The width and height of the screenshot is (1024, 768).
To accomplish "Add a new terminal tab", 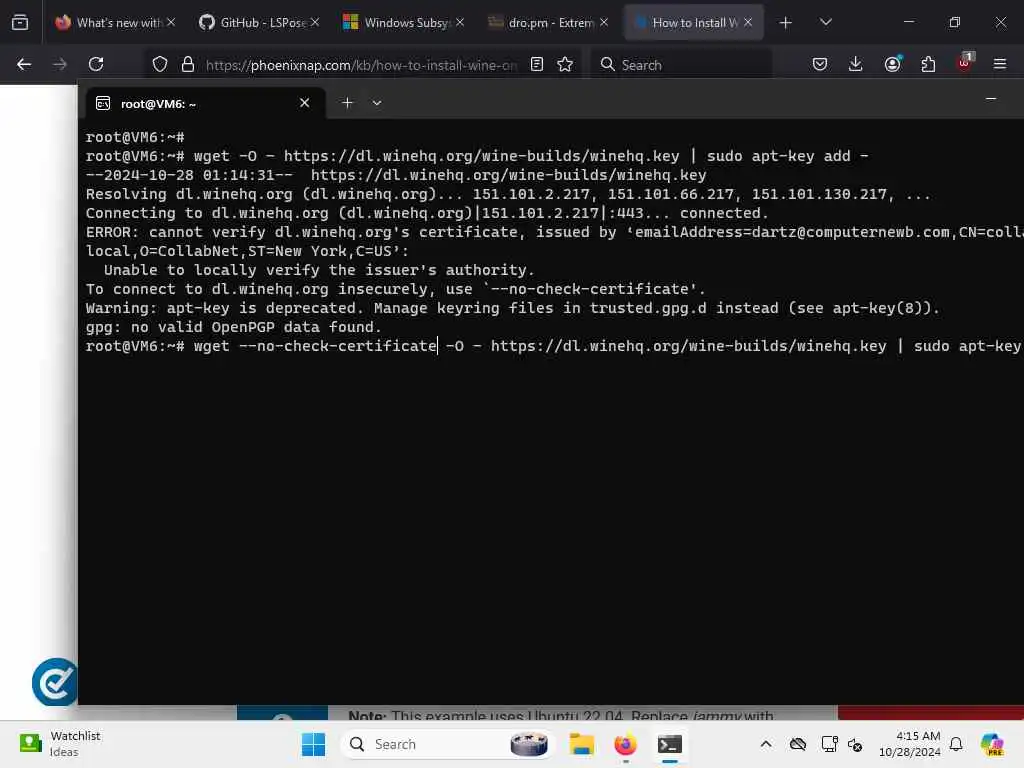I will (347, 103).
